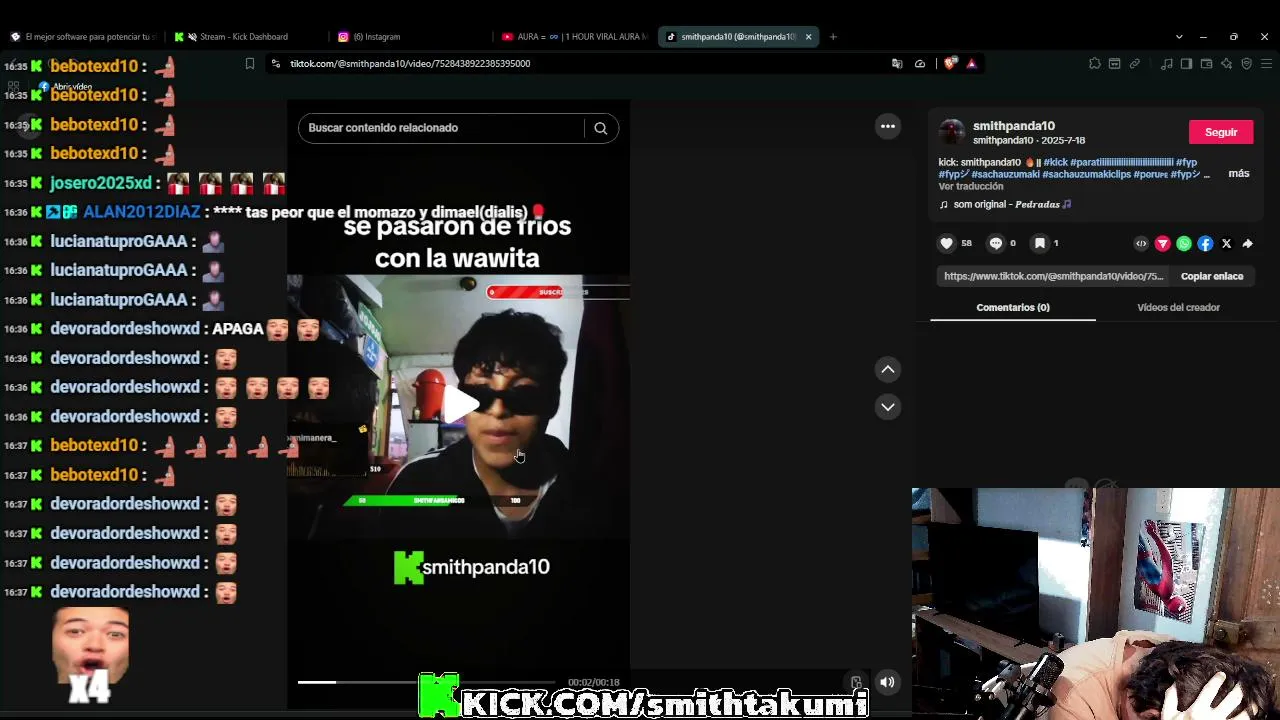
Task: Click the video time 00:02/00:18 label
Action: pyautogui.click(x=594, y=682)
